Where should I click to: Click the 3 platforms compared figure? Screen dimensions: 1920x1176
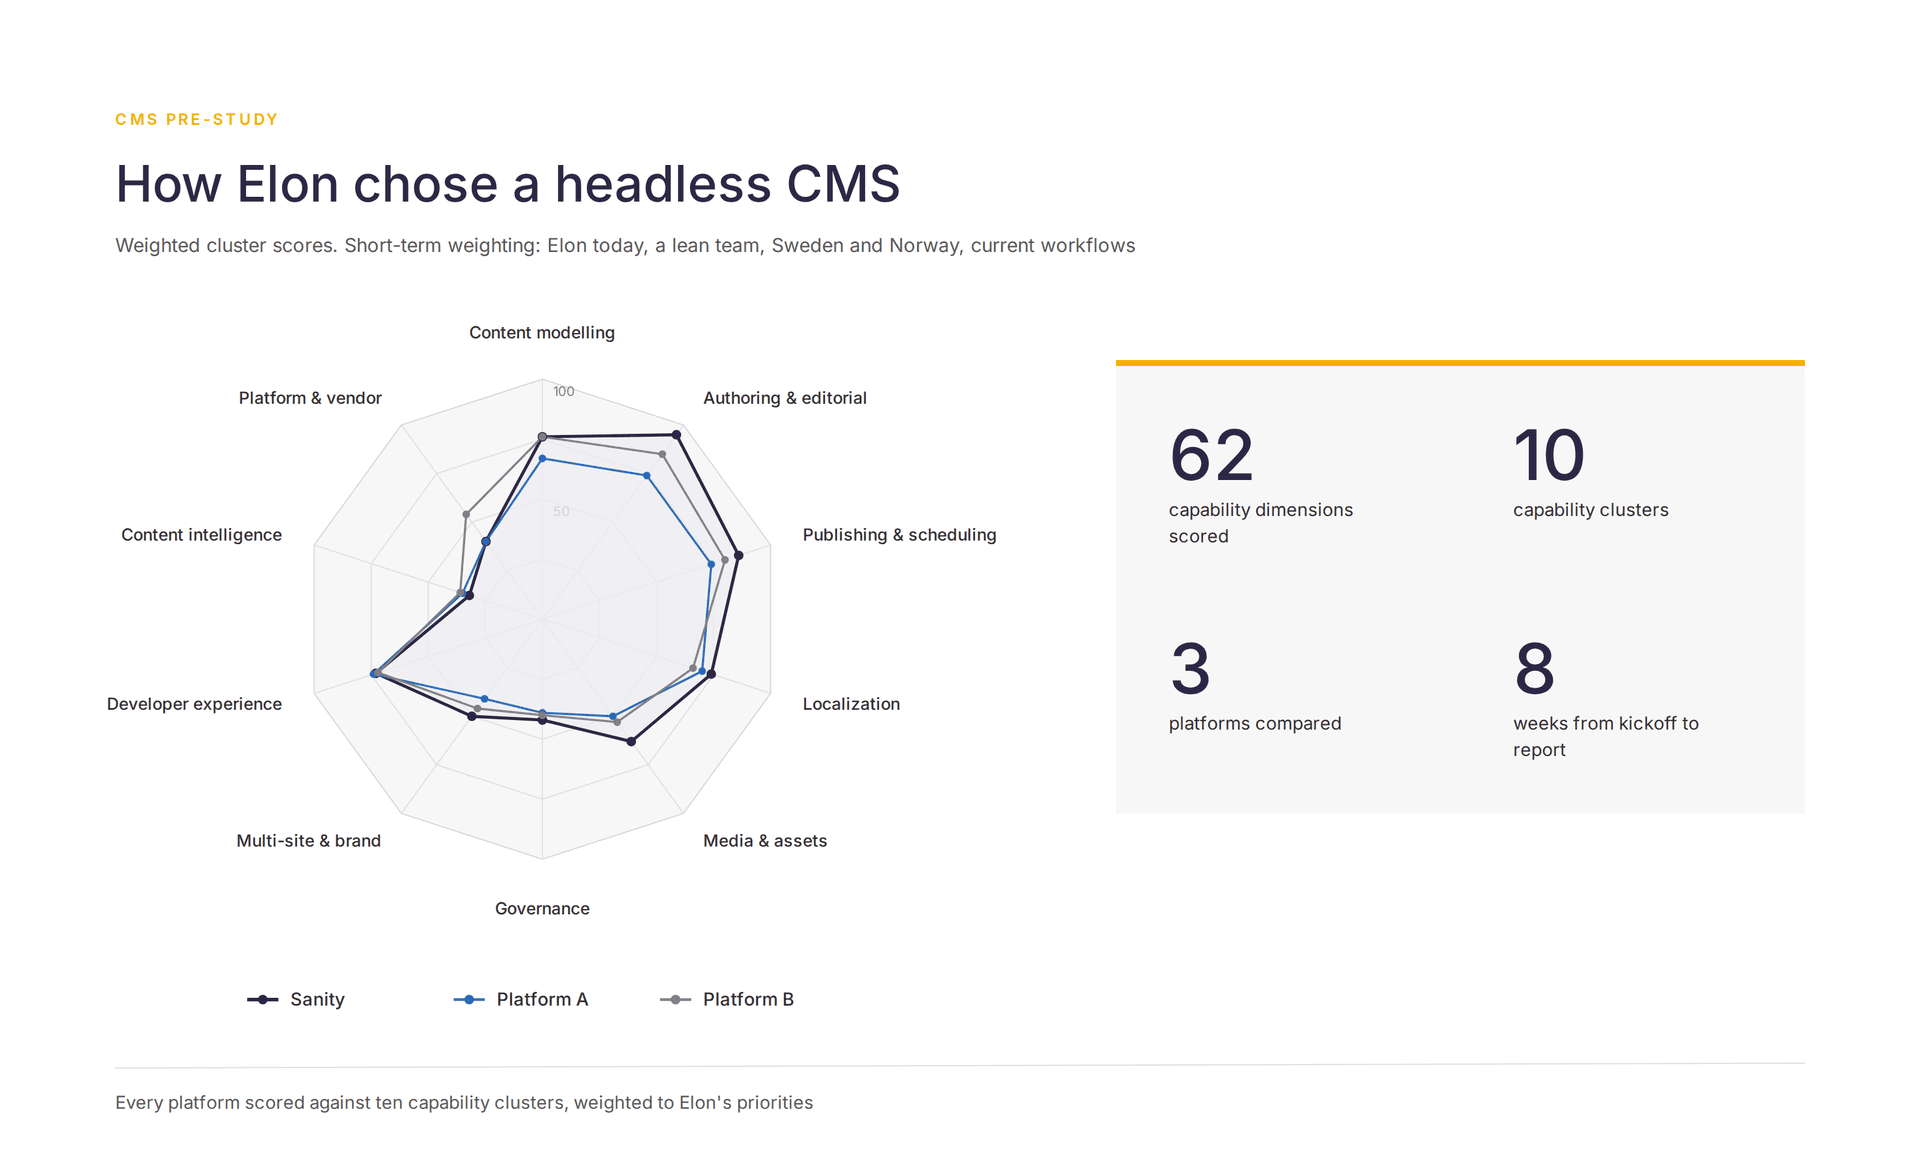point(1190,669)
